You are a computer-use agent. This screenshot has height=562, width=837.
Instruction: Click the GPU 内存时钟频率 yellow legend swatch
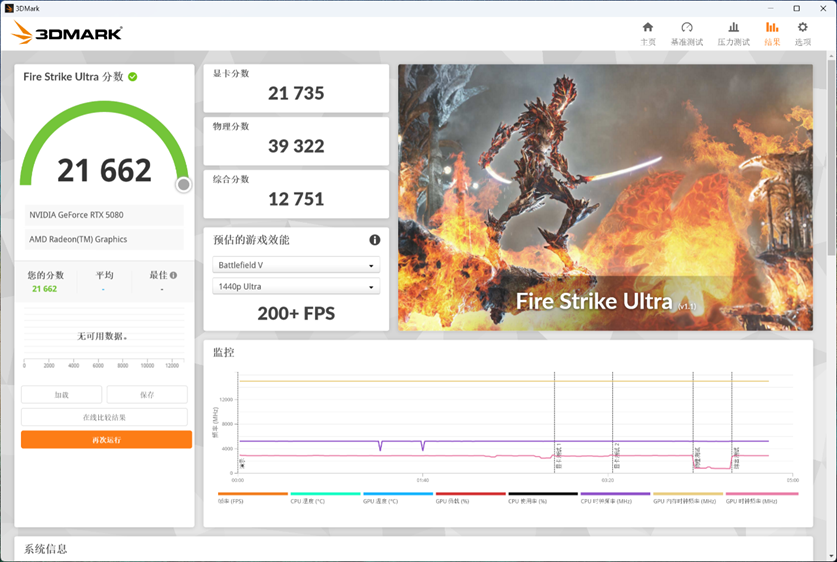tap(686, 494)
